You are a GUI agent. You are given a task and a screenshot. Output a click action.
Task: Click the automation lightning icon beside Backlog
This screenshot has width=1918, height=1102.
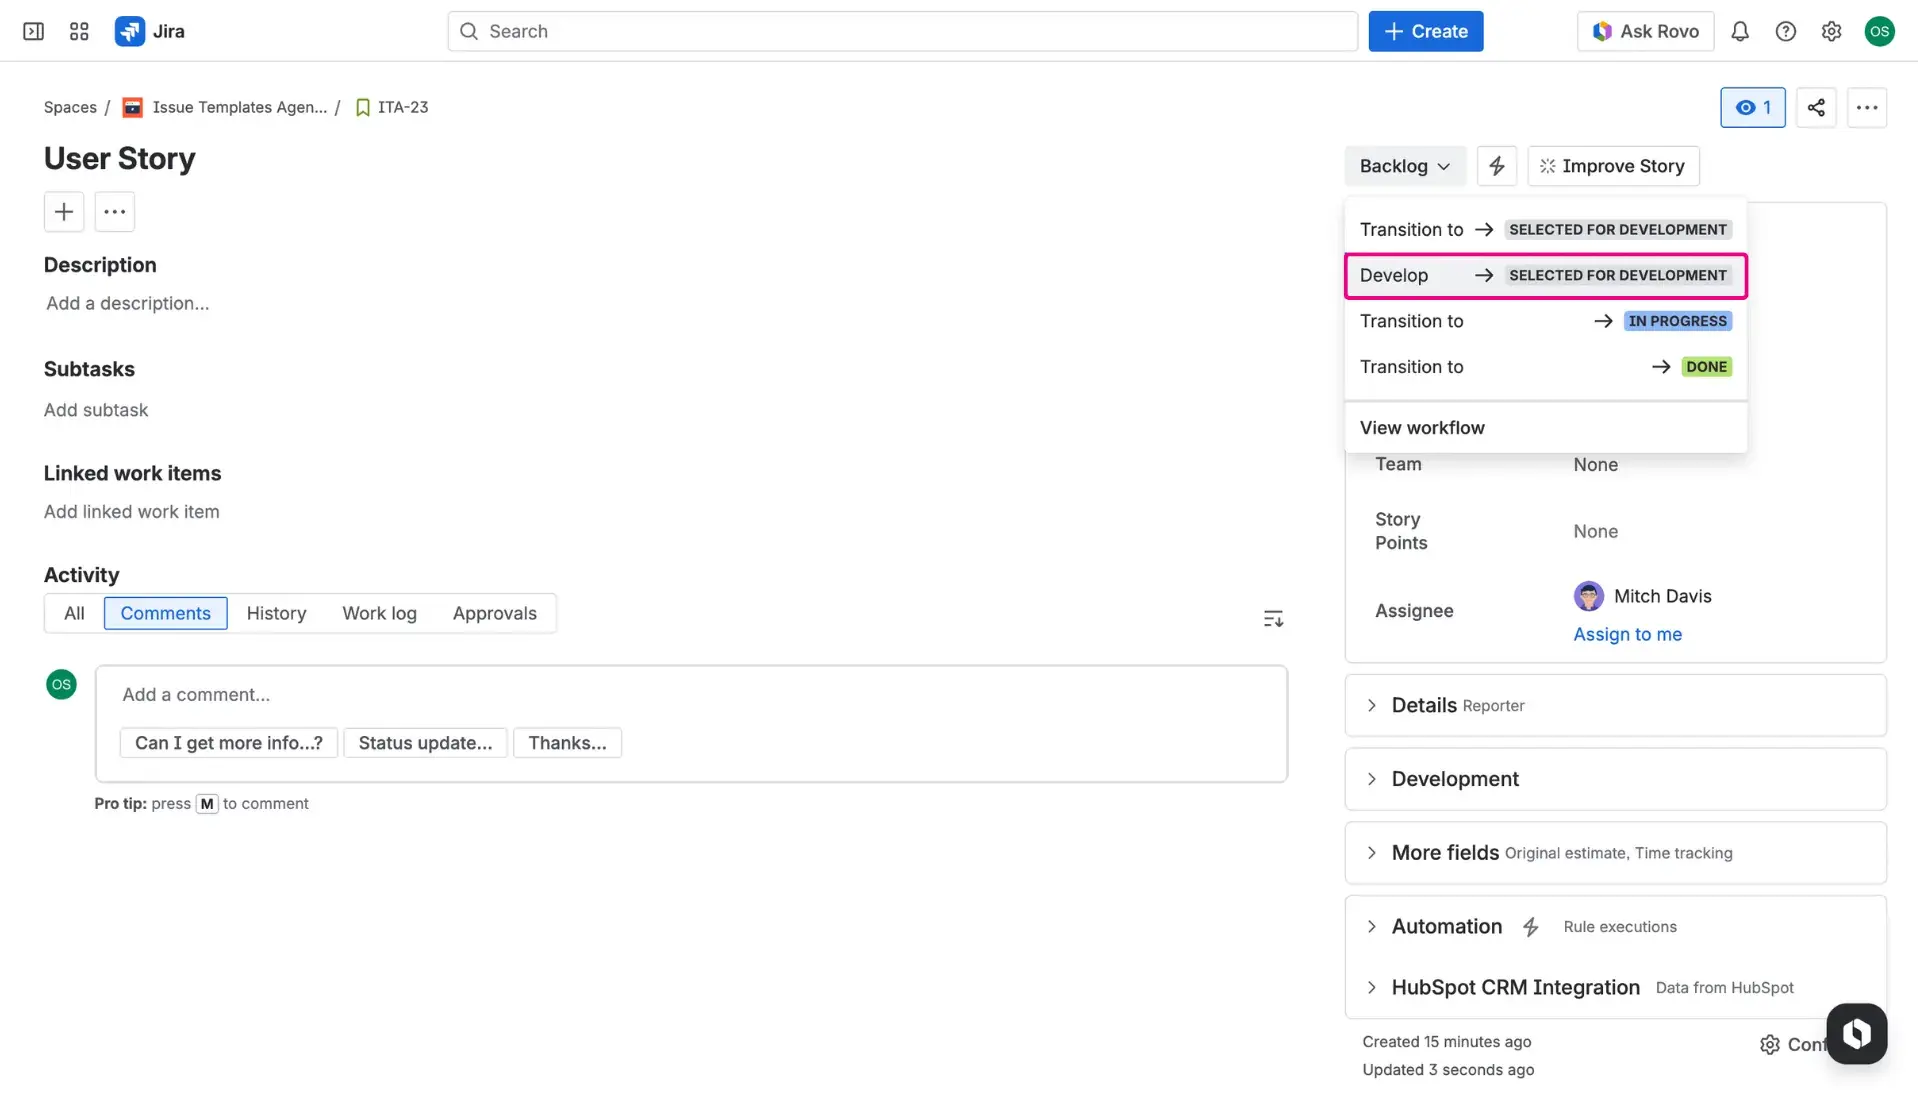tap(1496, 165)
